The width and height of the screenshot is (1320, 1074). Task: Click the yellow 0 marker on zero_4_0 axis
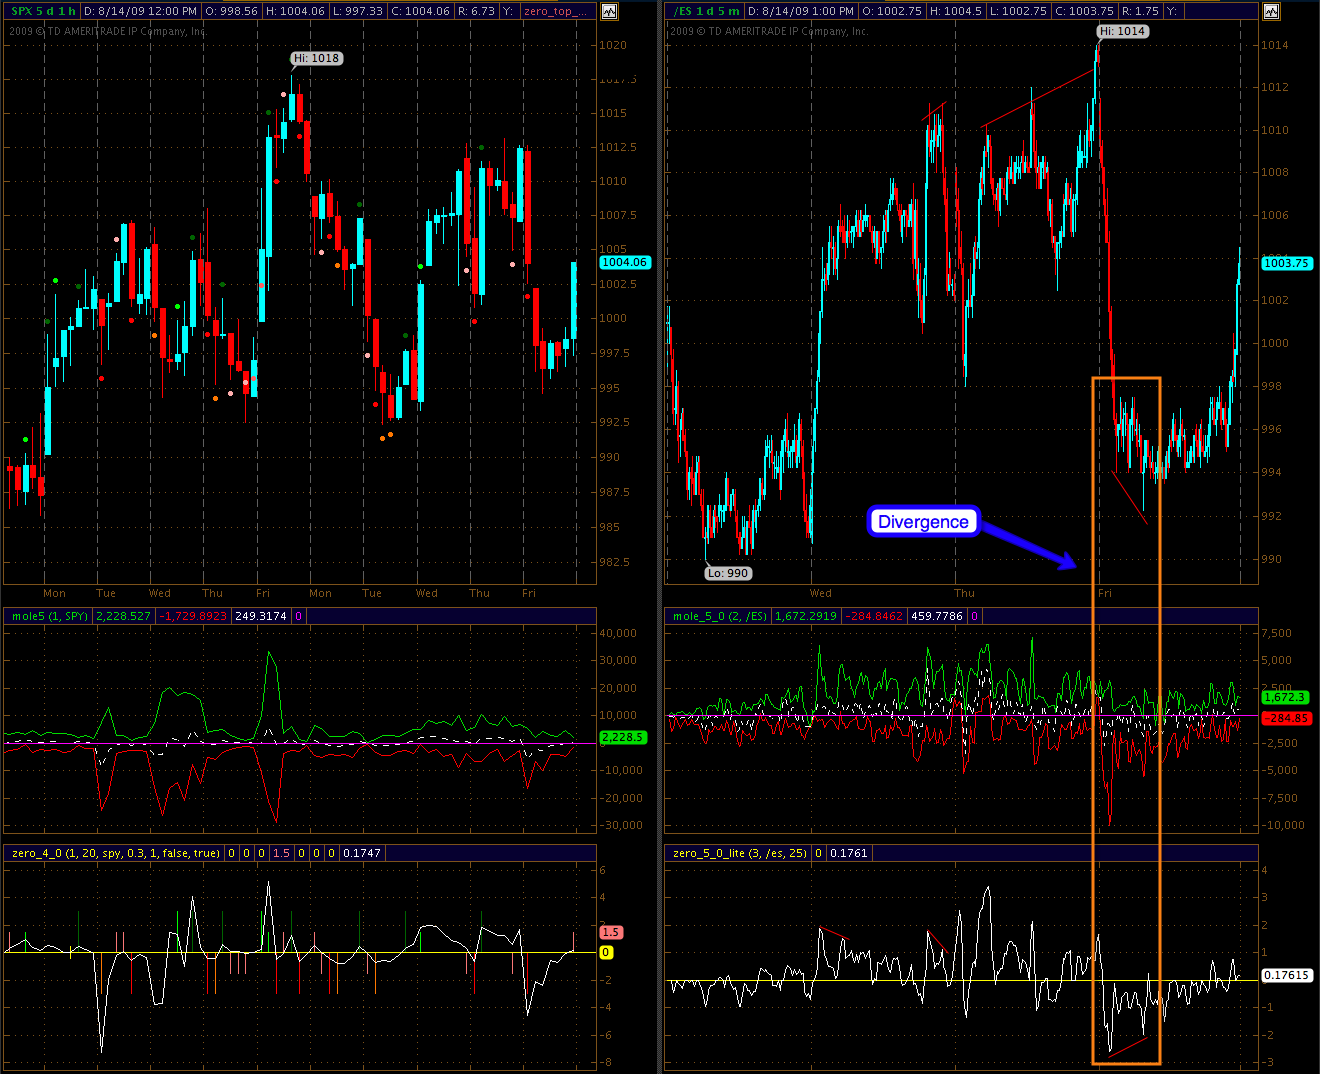coord(606,953)
